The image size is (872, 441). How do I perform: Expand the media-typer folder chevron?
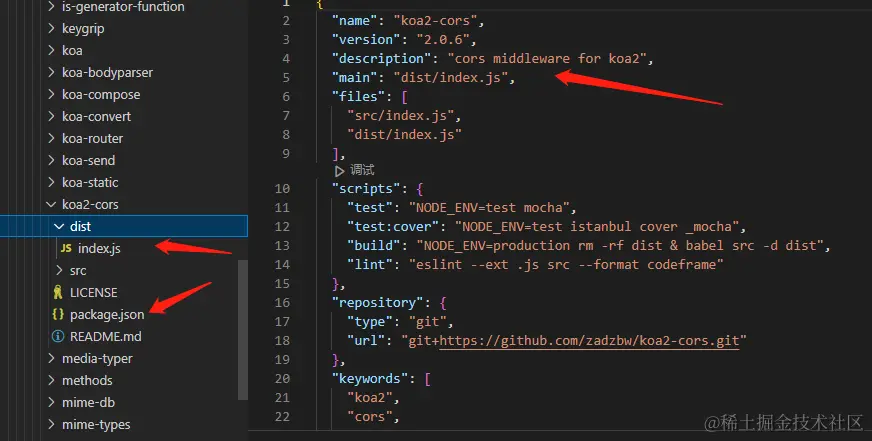click(x=51, y=359)
